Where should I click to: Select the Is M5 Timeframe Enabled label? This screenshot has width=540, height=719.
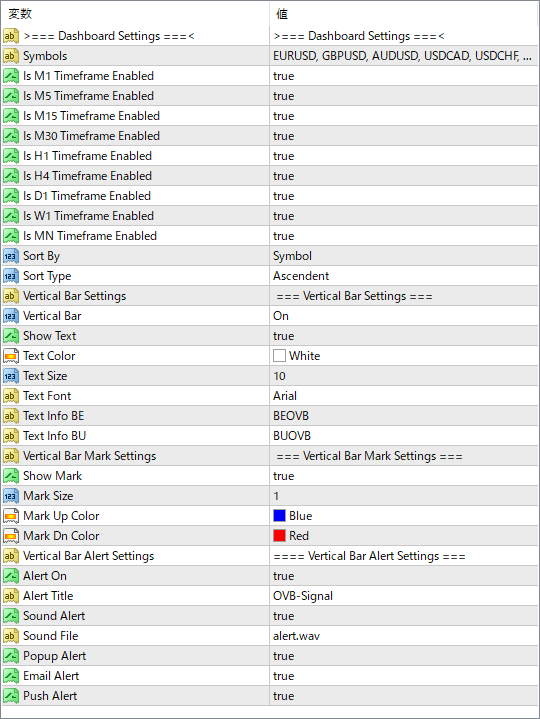pyautogui.click(x=88, y=96)
